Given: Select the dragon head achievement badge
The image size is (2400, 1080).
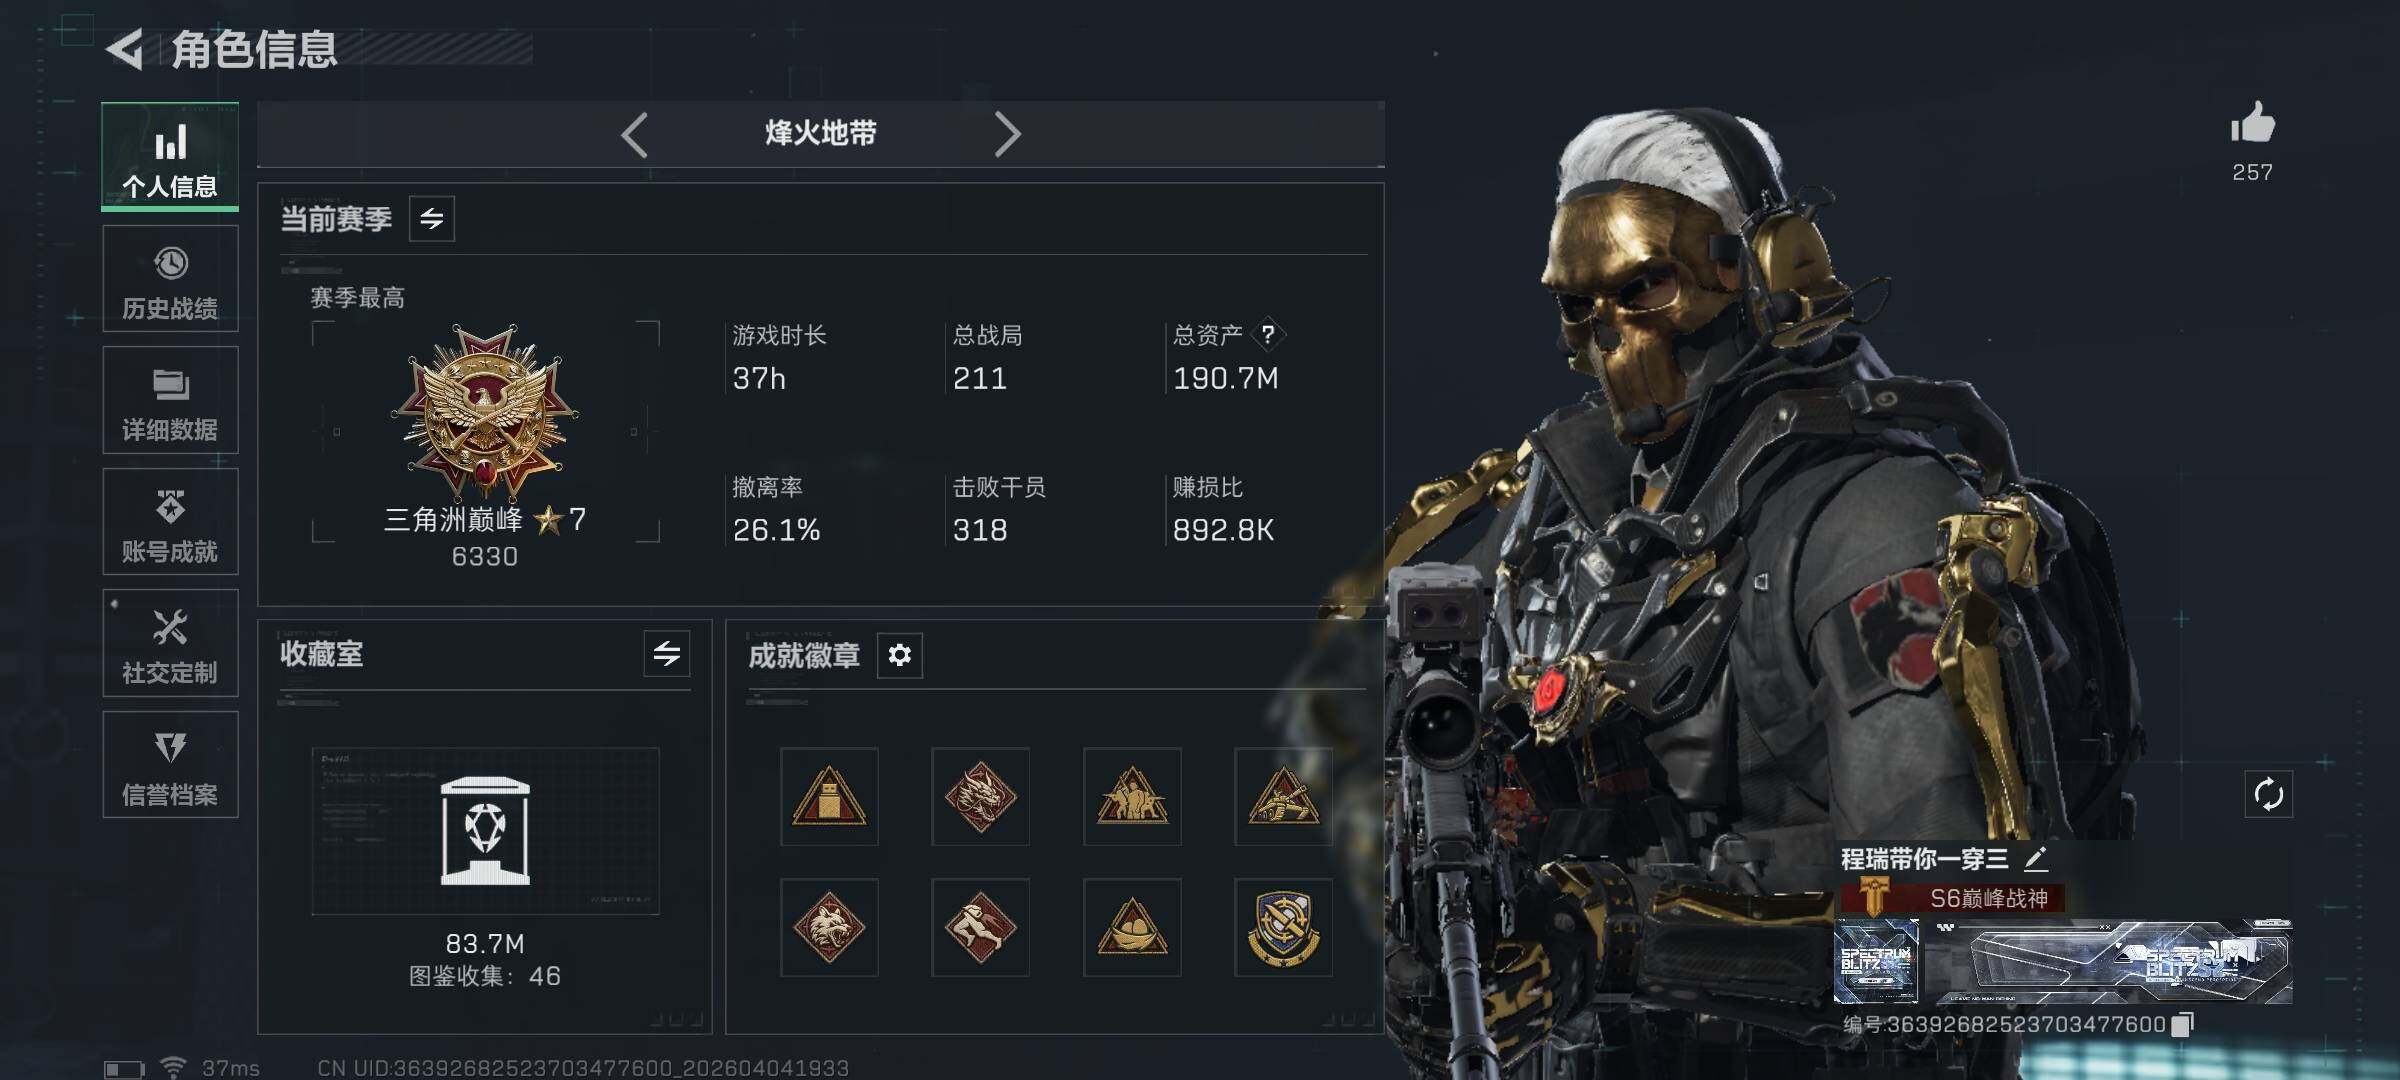Looking at the screenshot, I should tap(980, 797).
